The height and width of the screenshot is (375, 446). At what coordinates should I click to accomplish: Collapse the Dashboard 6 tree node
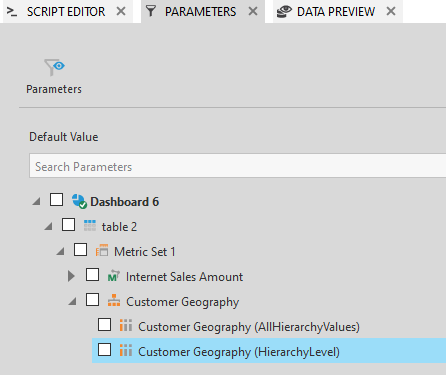point(36,201)
